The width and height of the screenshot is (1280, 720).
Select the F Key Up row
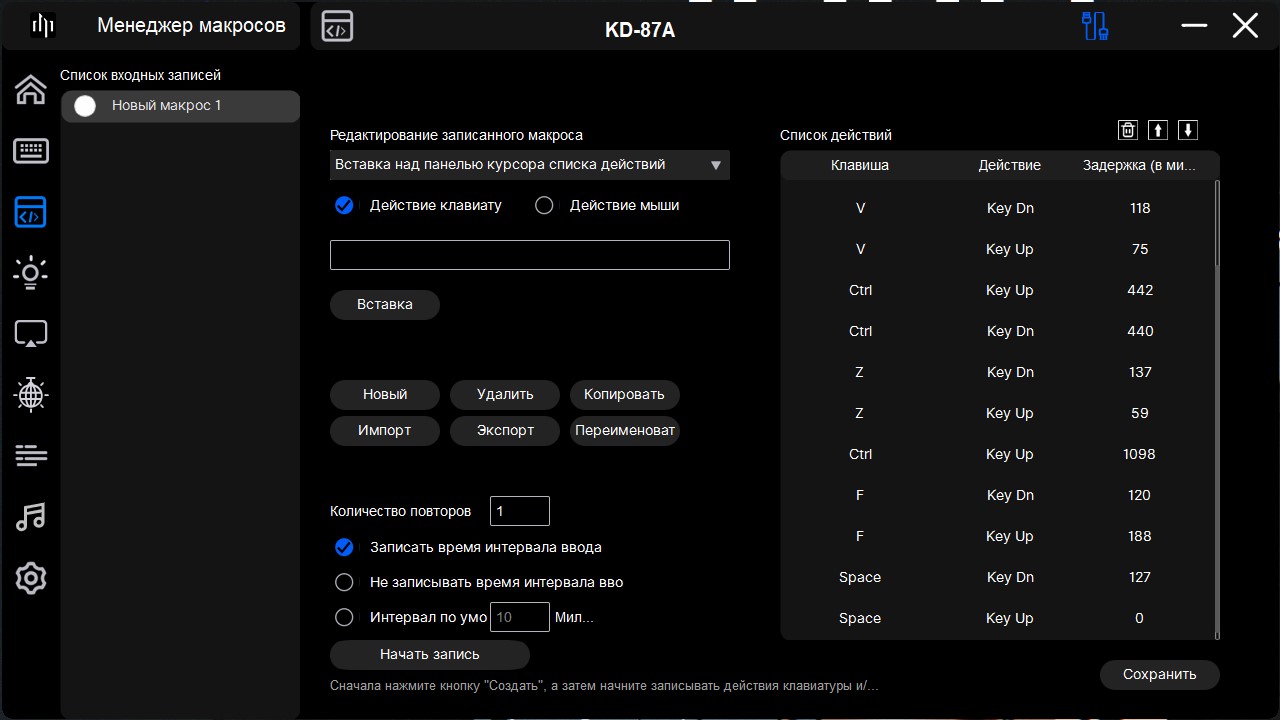[997, 536]
